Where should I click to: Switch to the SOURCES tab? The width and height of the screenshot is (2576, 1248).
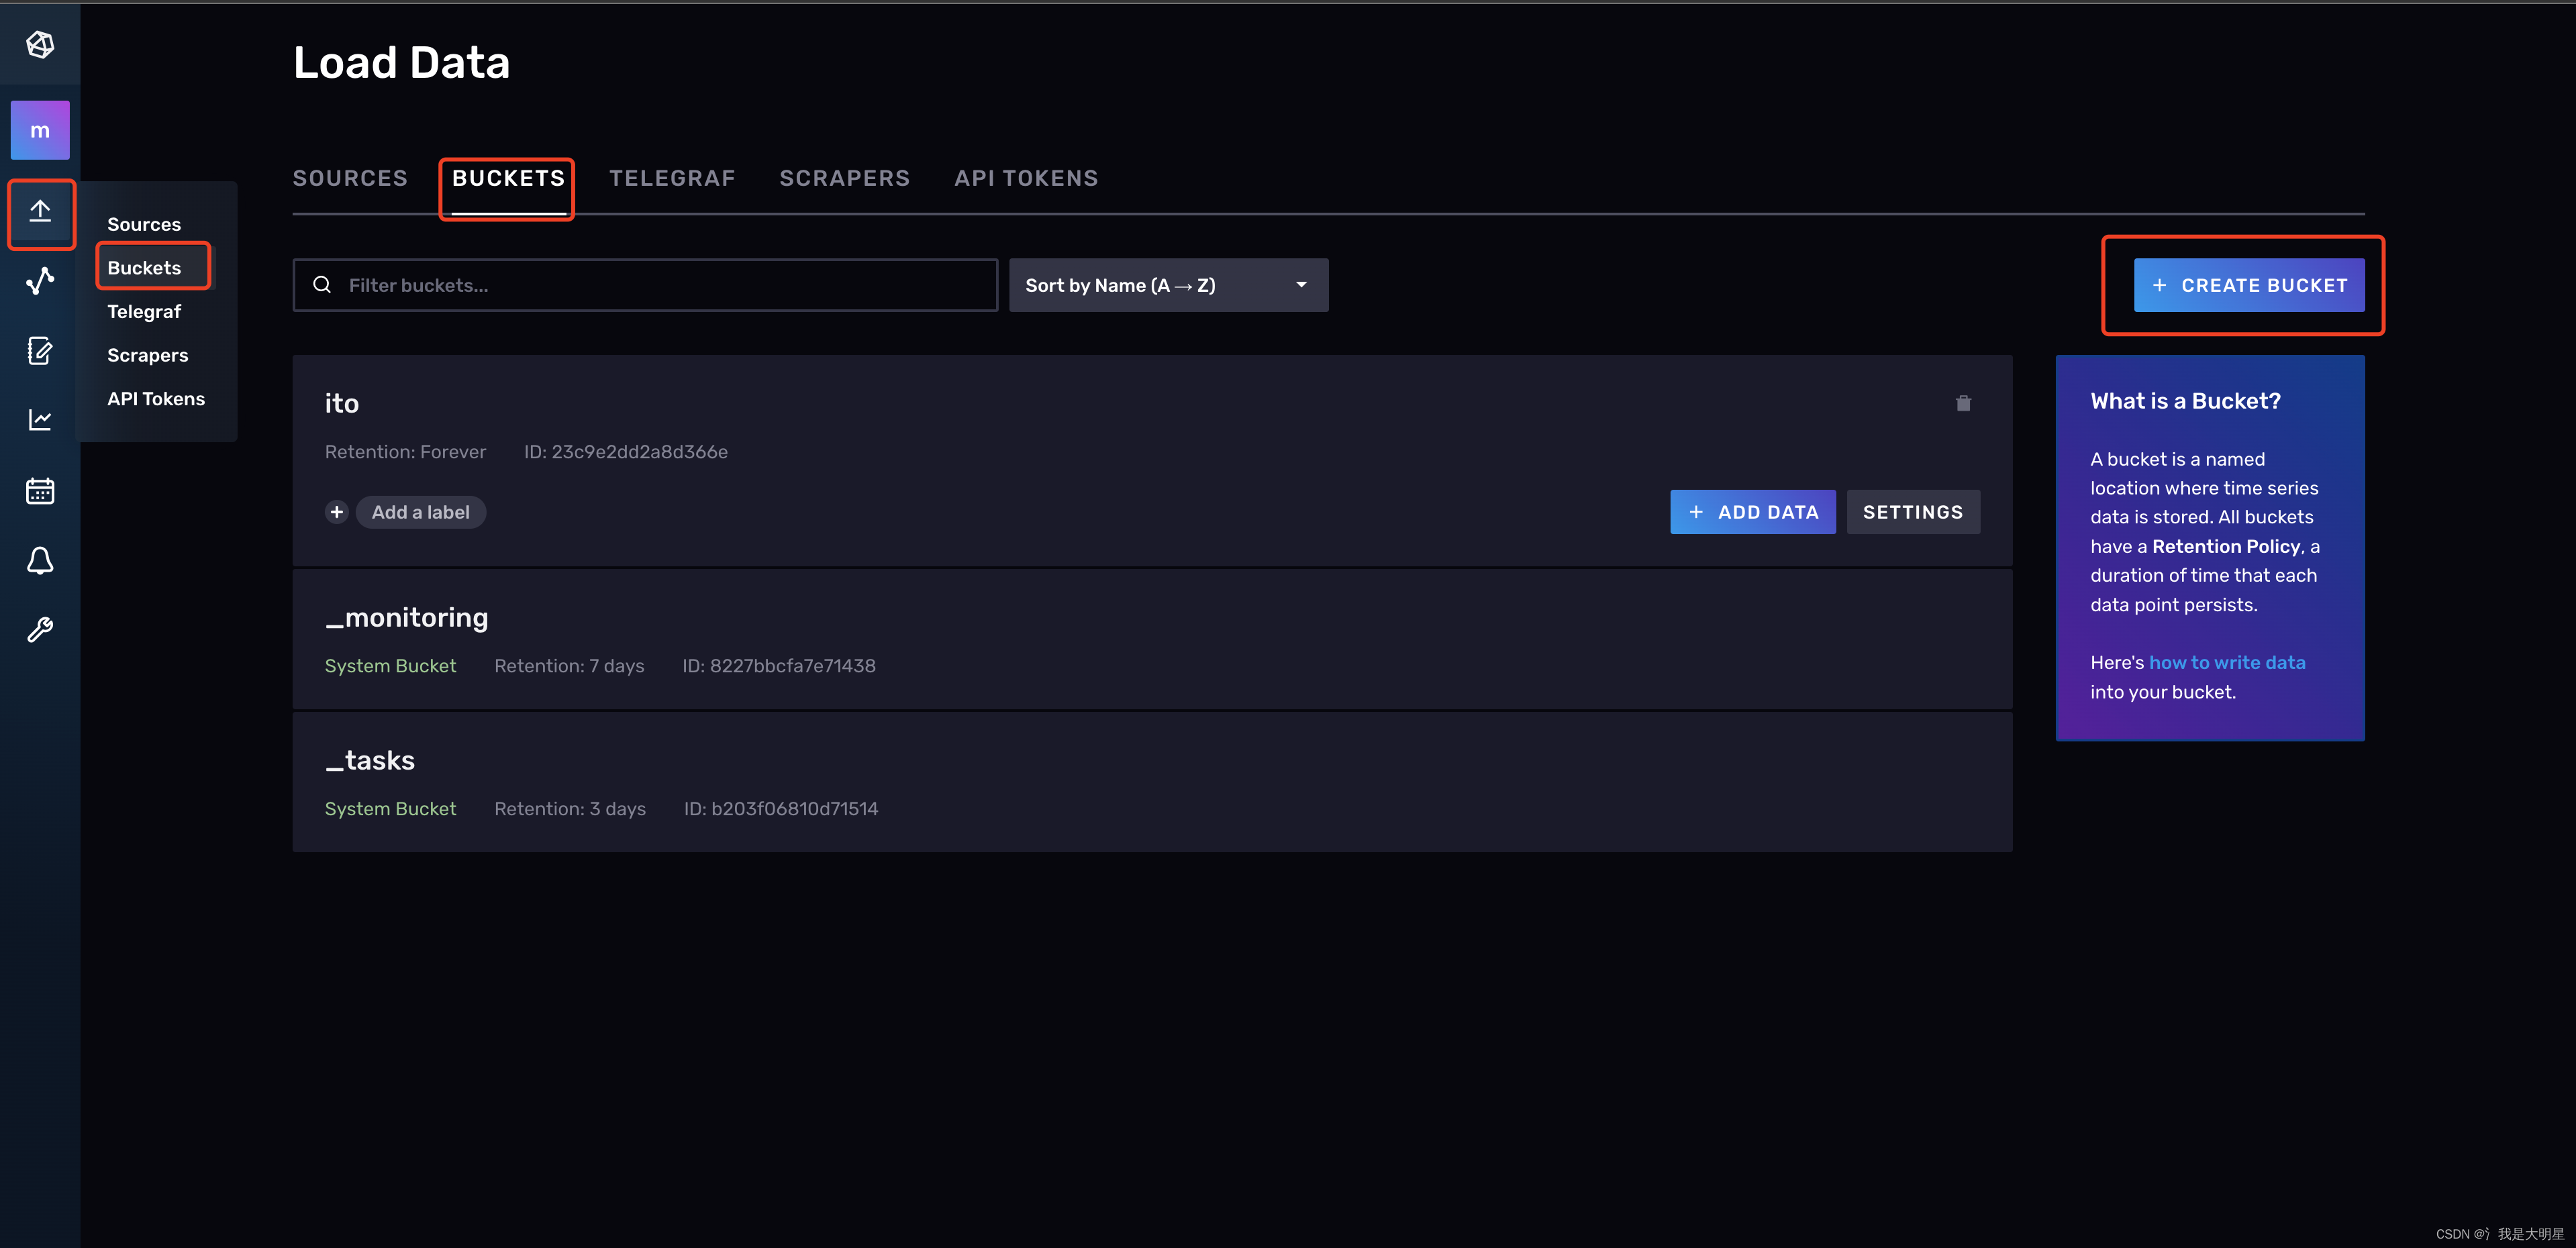tap(350, 178)
